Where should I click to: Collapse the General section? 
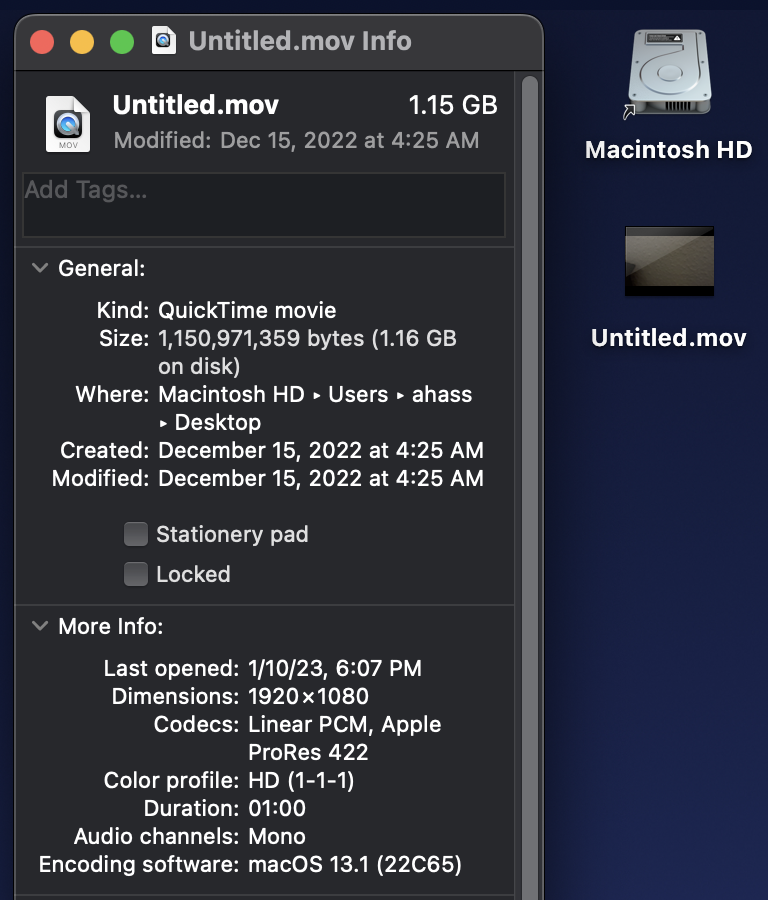tap(40, 268)
